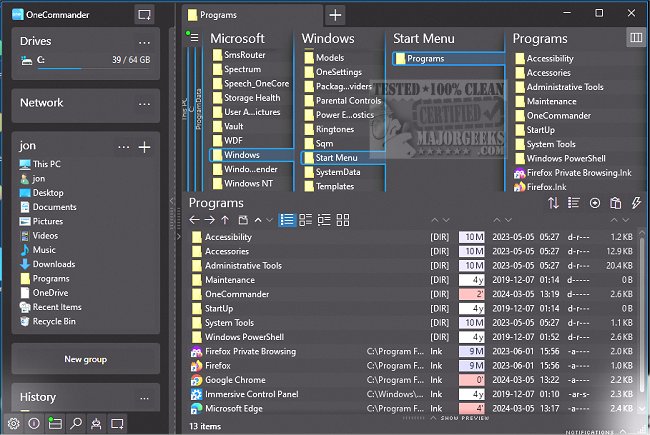
Task: Click the bright up chevron in navigation toolbar
Action: pos(258,220)
